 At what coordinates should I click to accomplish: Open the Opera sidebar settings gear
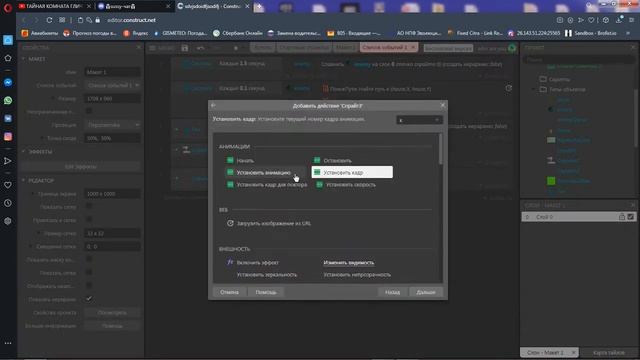pos(8,221)
